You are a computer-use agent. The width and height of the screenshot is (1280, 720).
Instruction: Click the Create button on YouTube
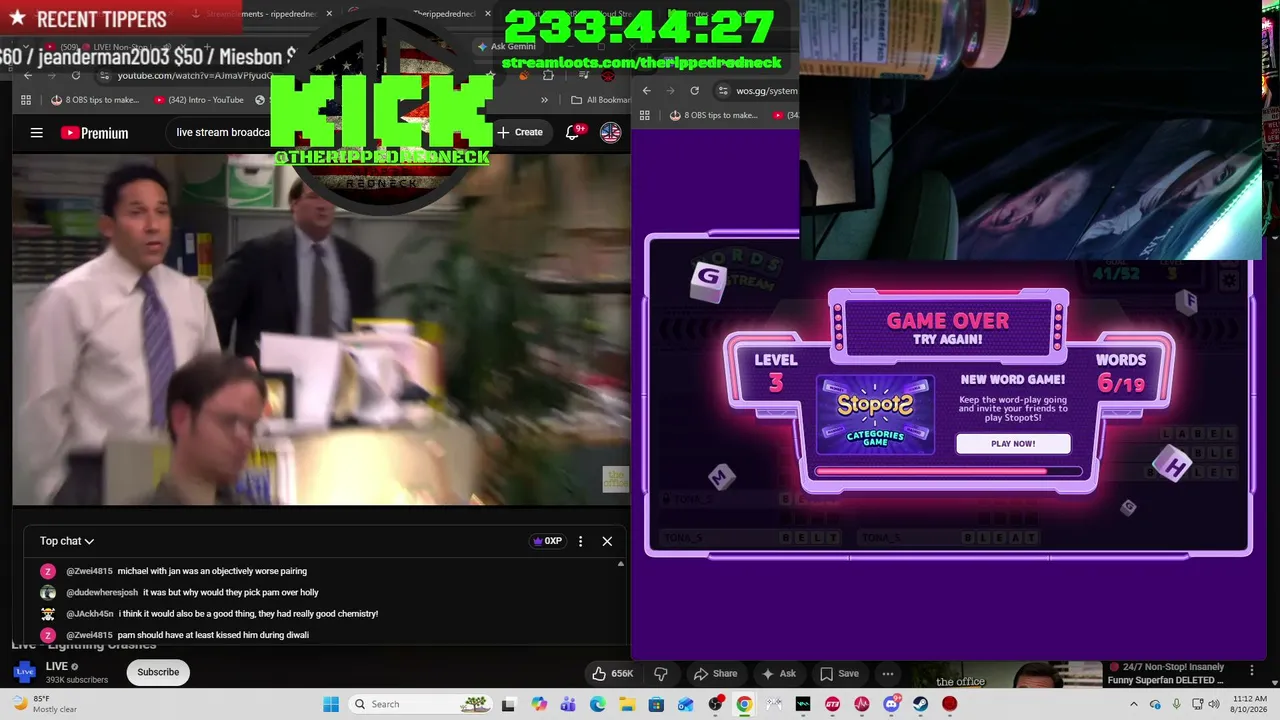(x=520, y=132)
